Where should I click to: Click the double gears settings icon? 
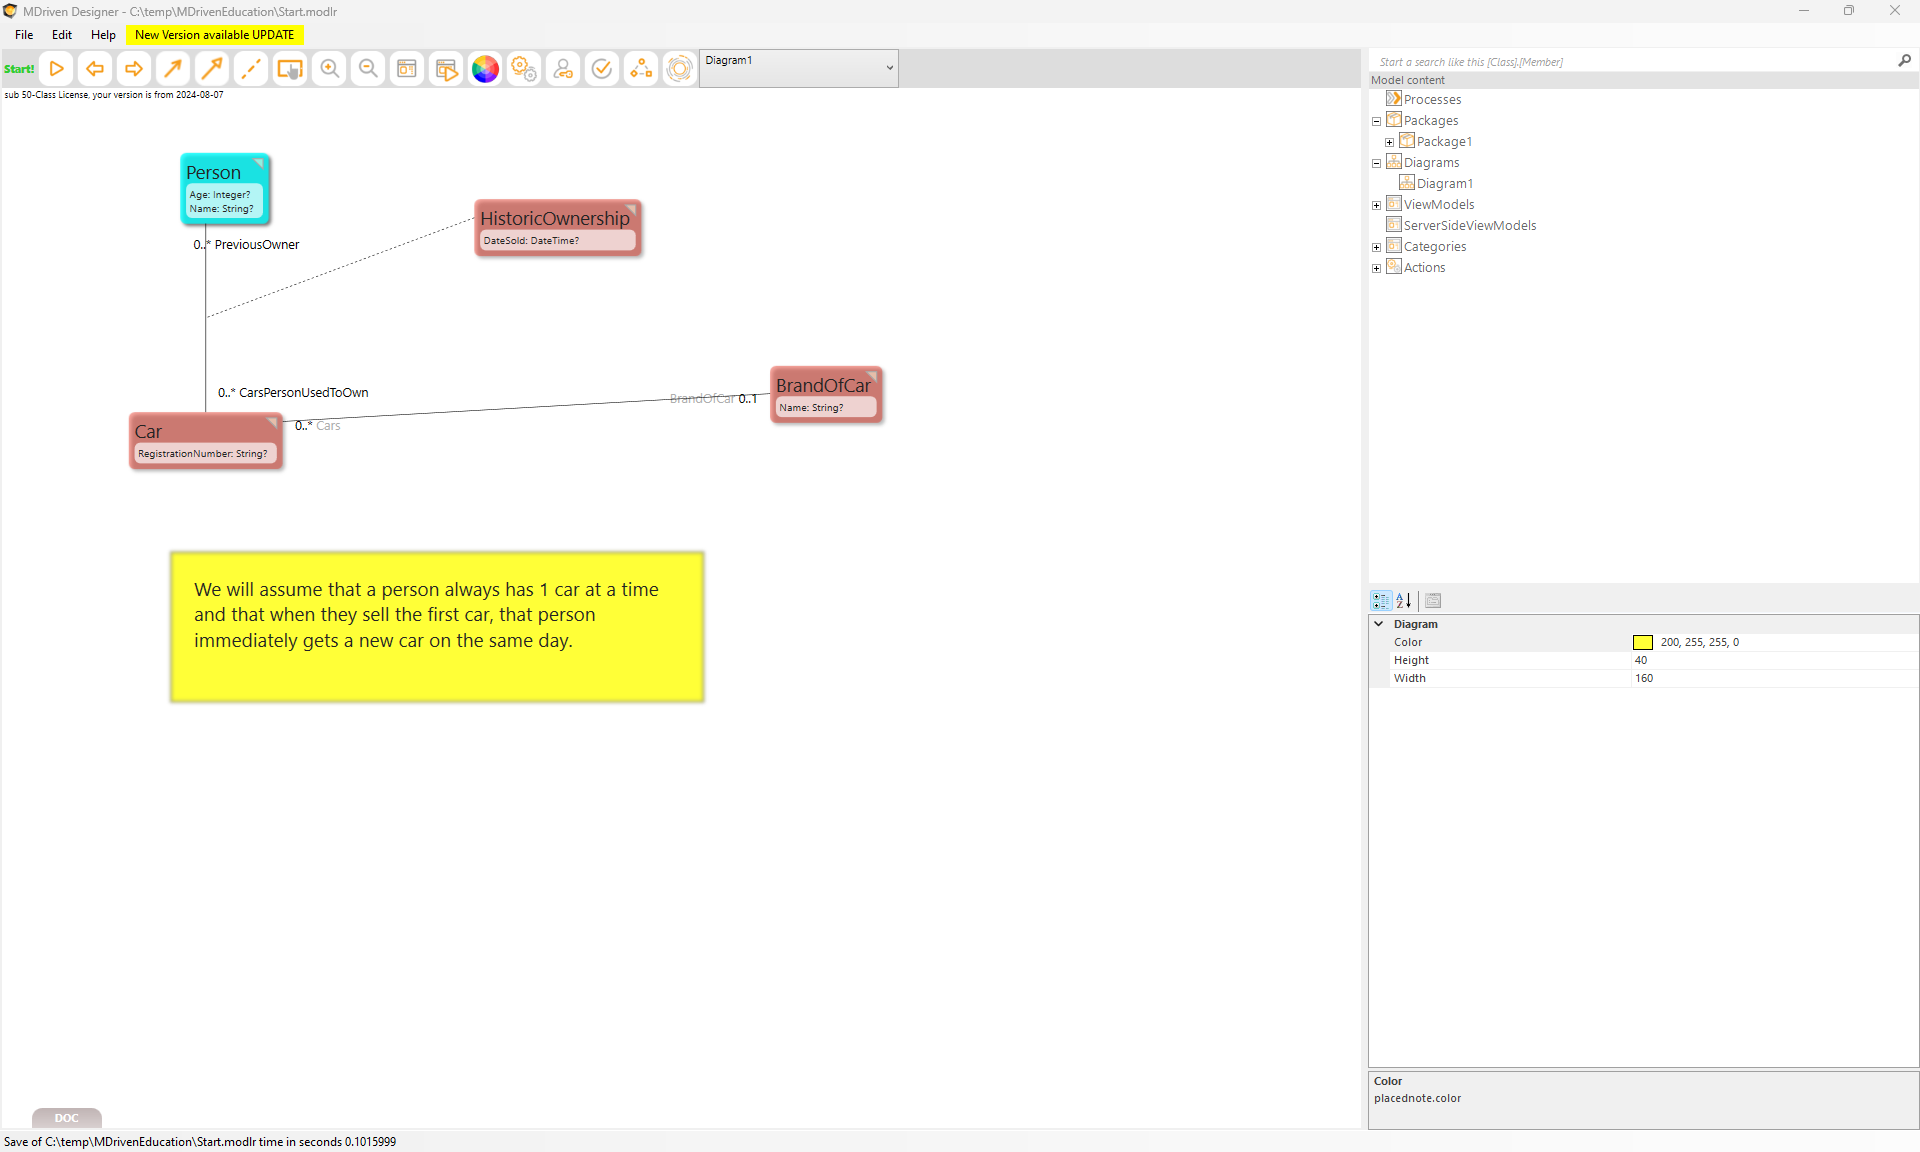click(x=524, y=69)
